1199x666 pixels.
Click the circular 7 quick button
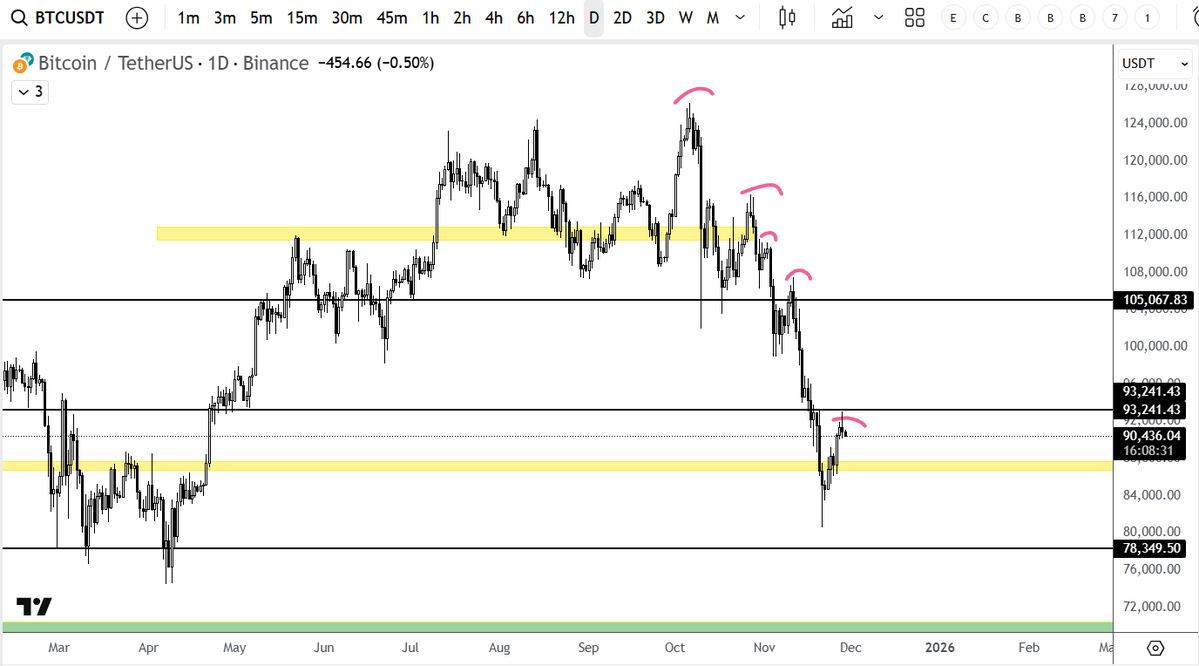coord(1115,18)
